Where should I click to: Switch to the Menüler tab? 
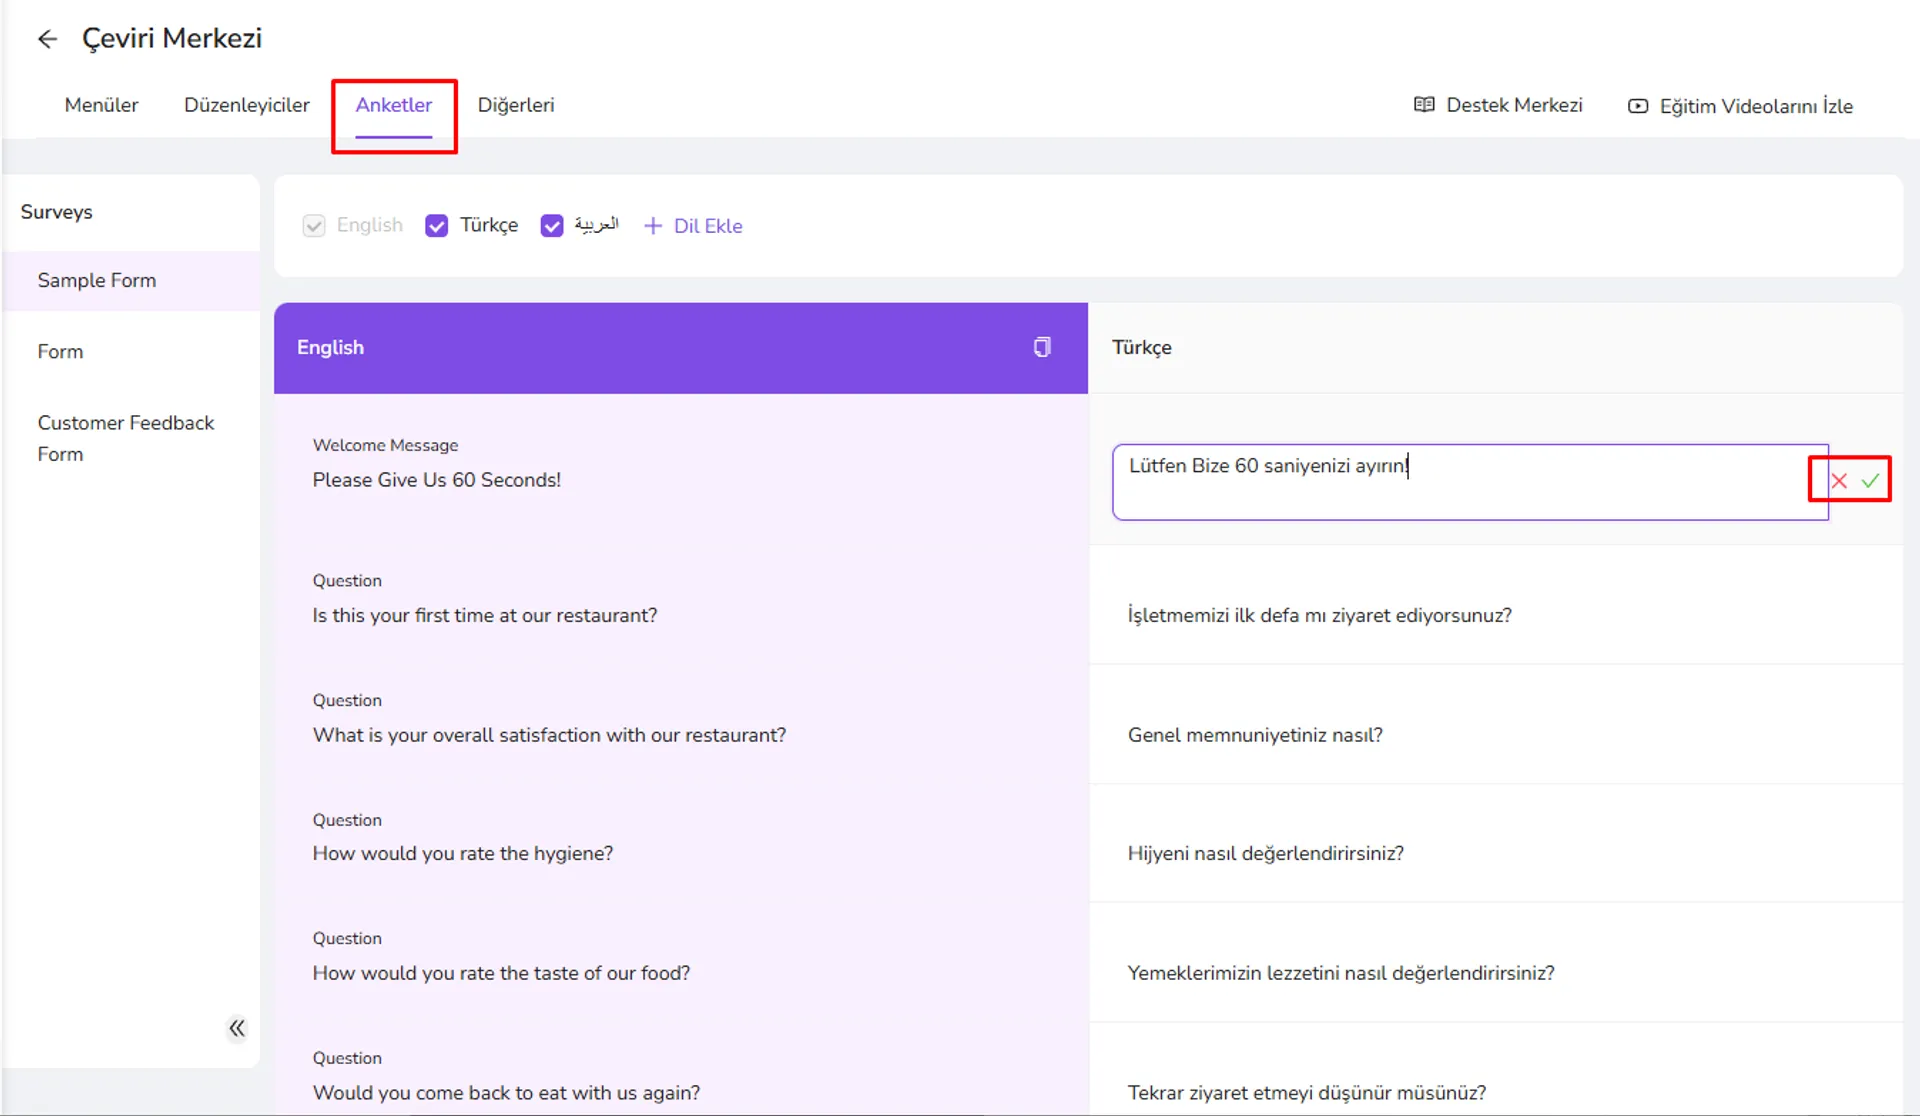tap(101, 105)
